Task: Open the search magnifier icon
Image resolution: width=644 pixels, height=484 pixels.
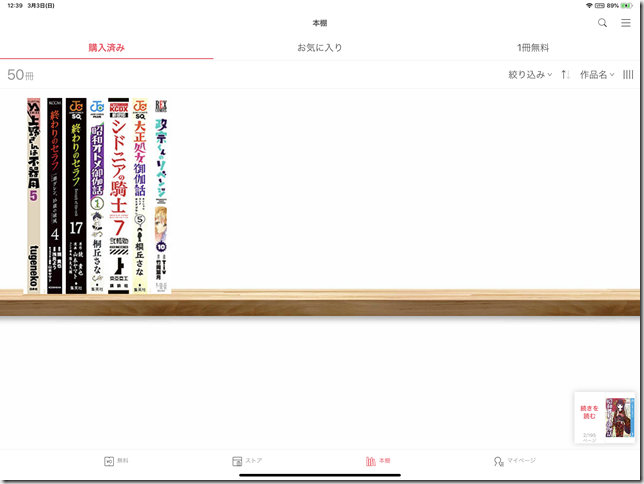Action: click(602, 23)
